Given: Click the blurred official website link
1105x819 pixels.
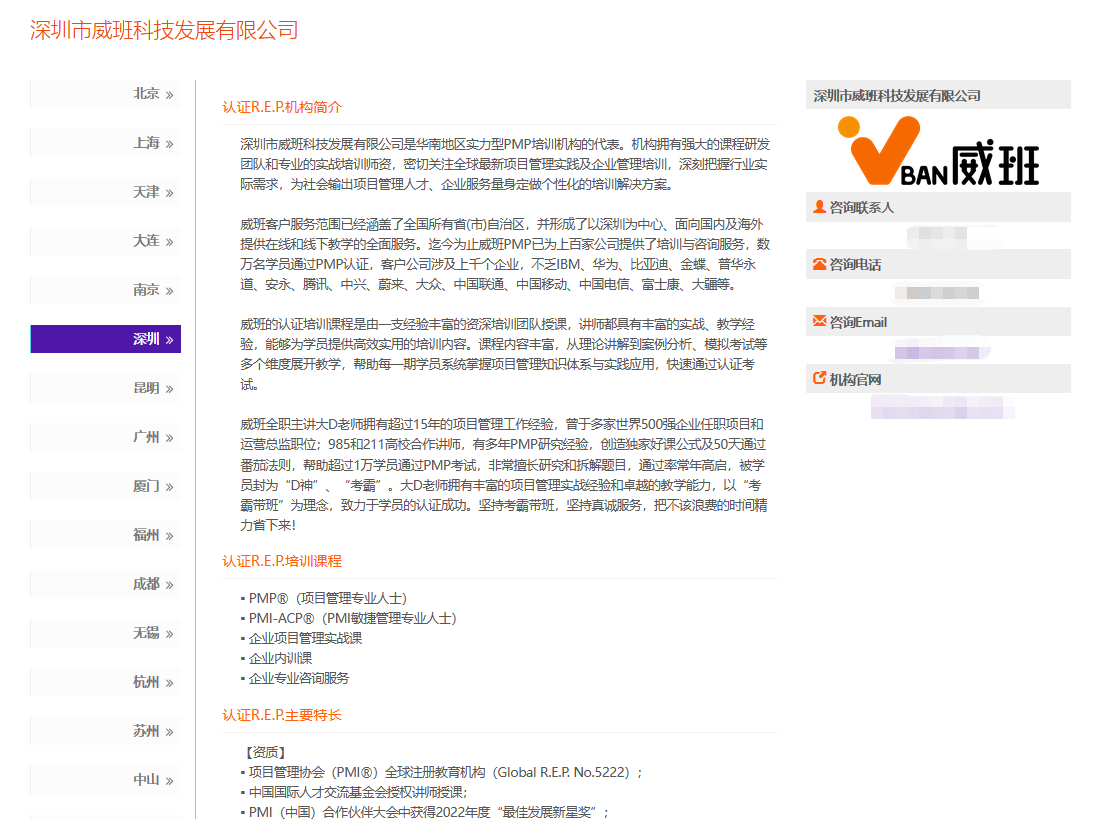Looking at the screenshot, I should point(942,407).
